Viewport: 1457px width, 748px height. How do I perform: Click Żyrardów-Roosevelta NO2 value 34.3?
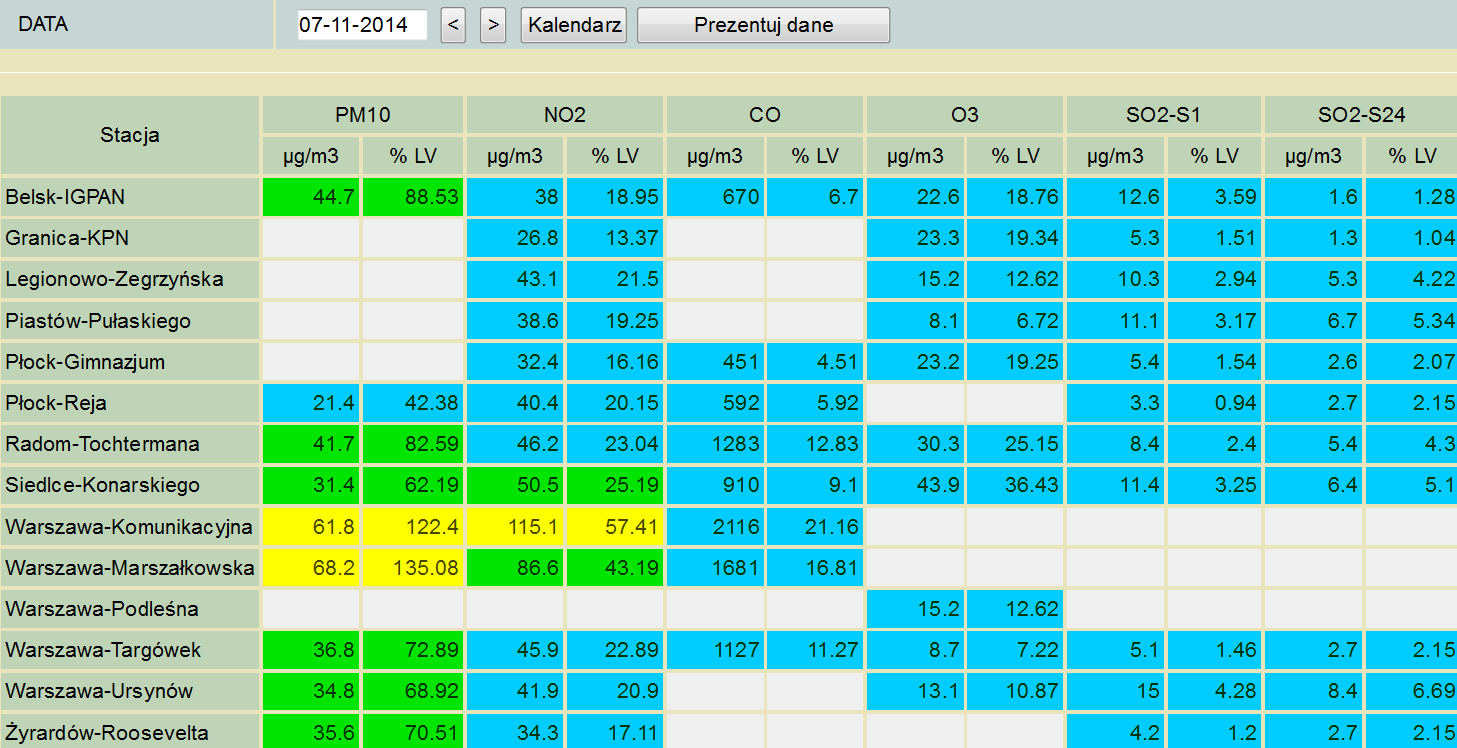pos(515,732)
